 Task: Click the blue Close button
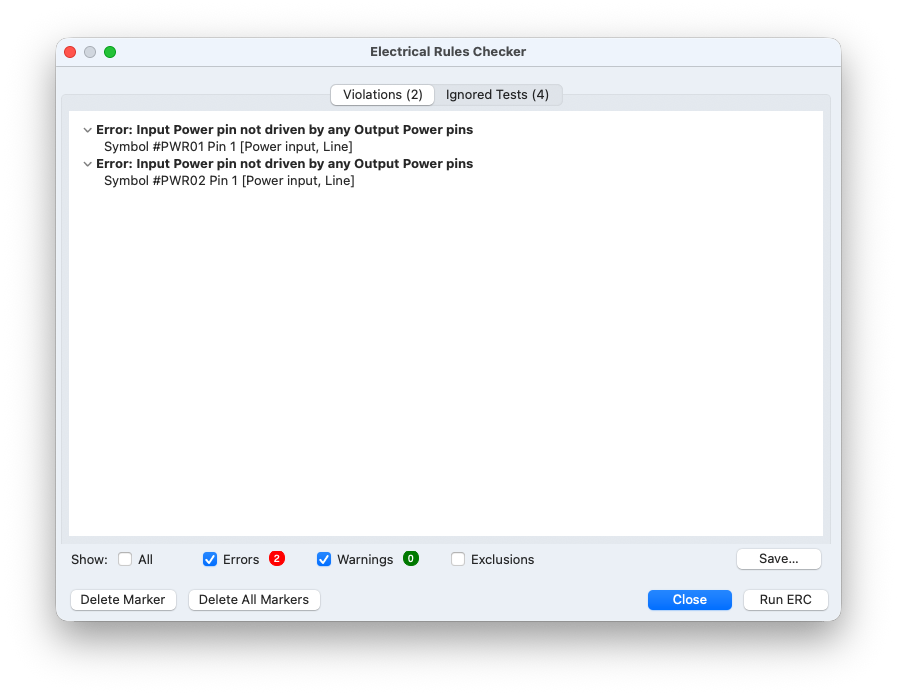[689, 600]
